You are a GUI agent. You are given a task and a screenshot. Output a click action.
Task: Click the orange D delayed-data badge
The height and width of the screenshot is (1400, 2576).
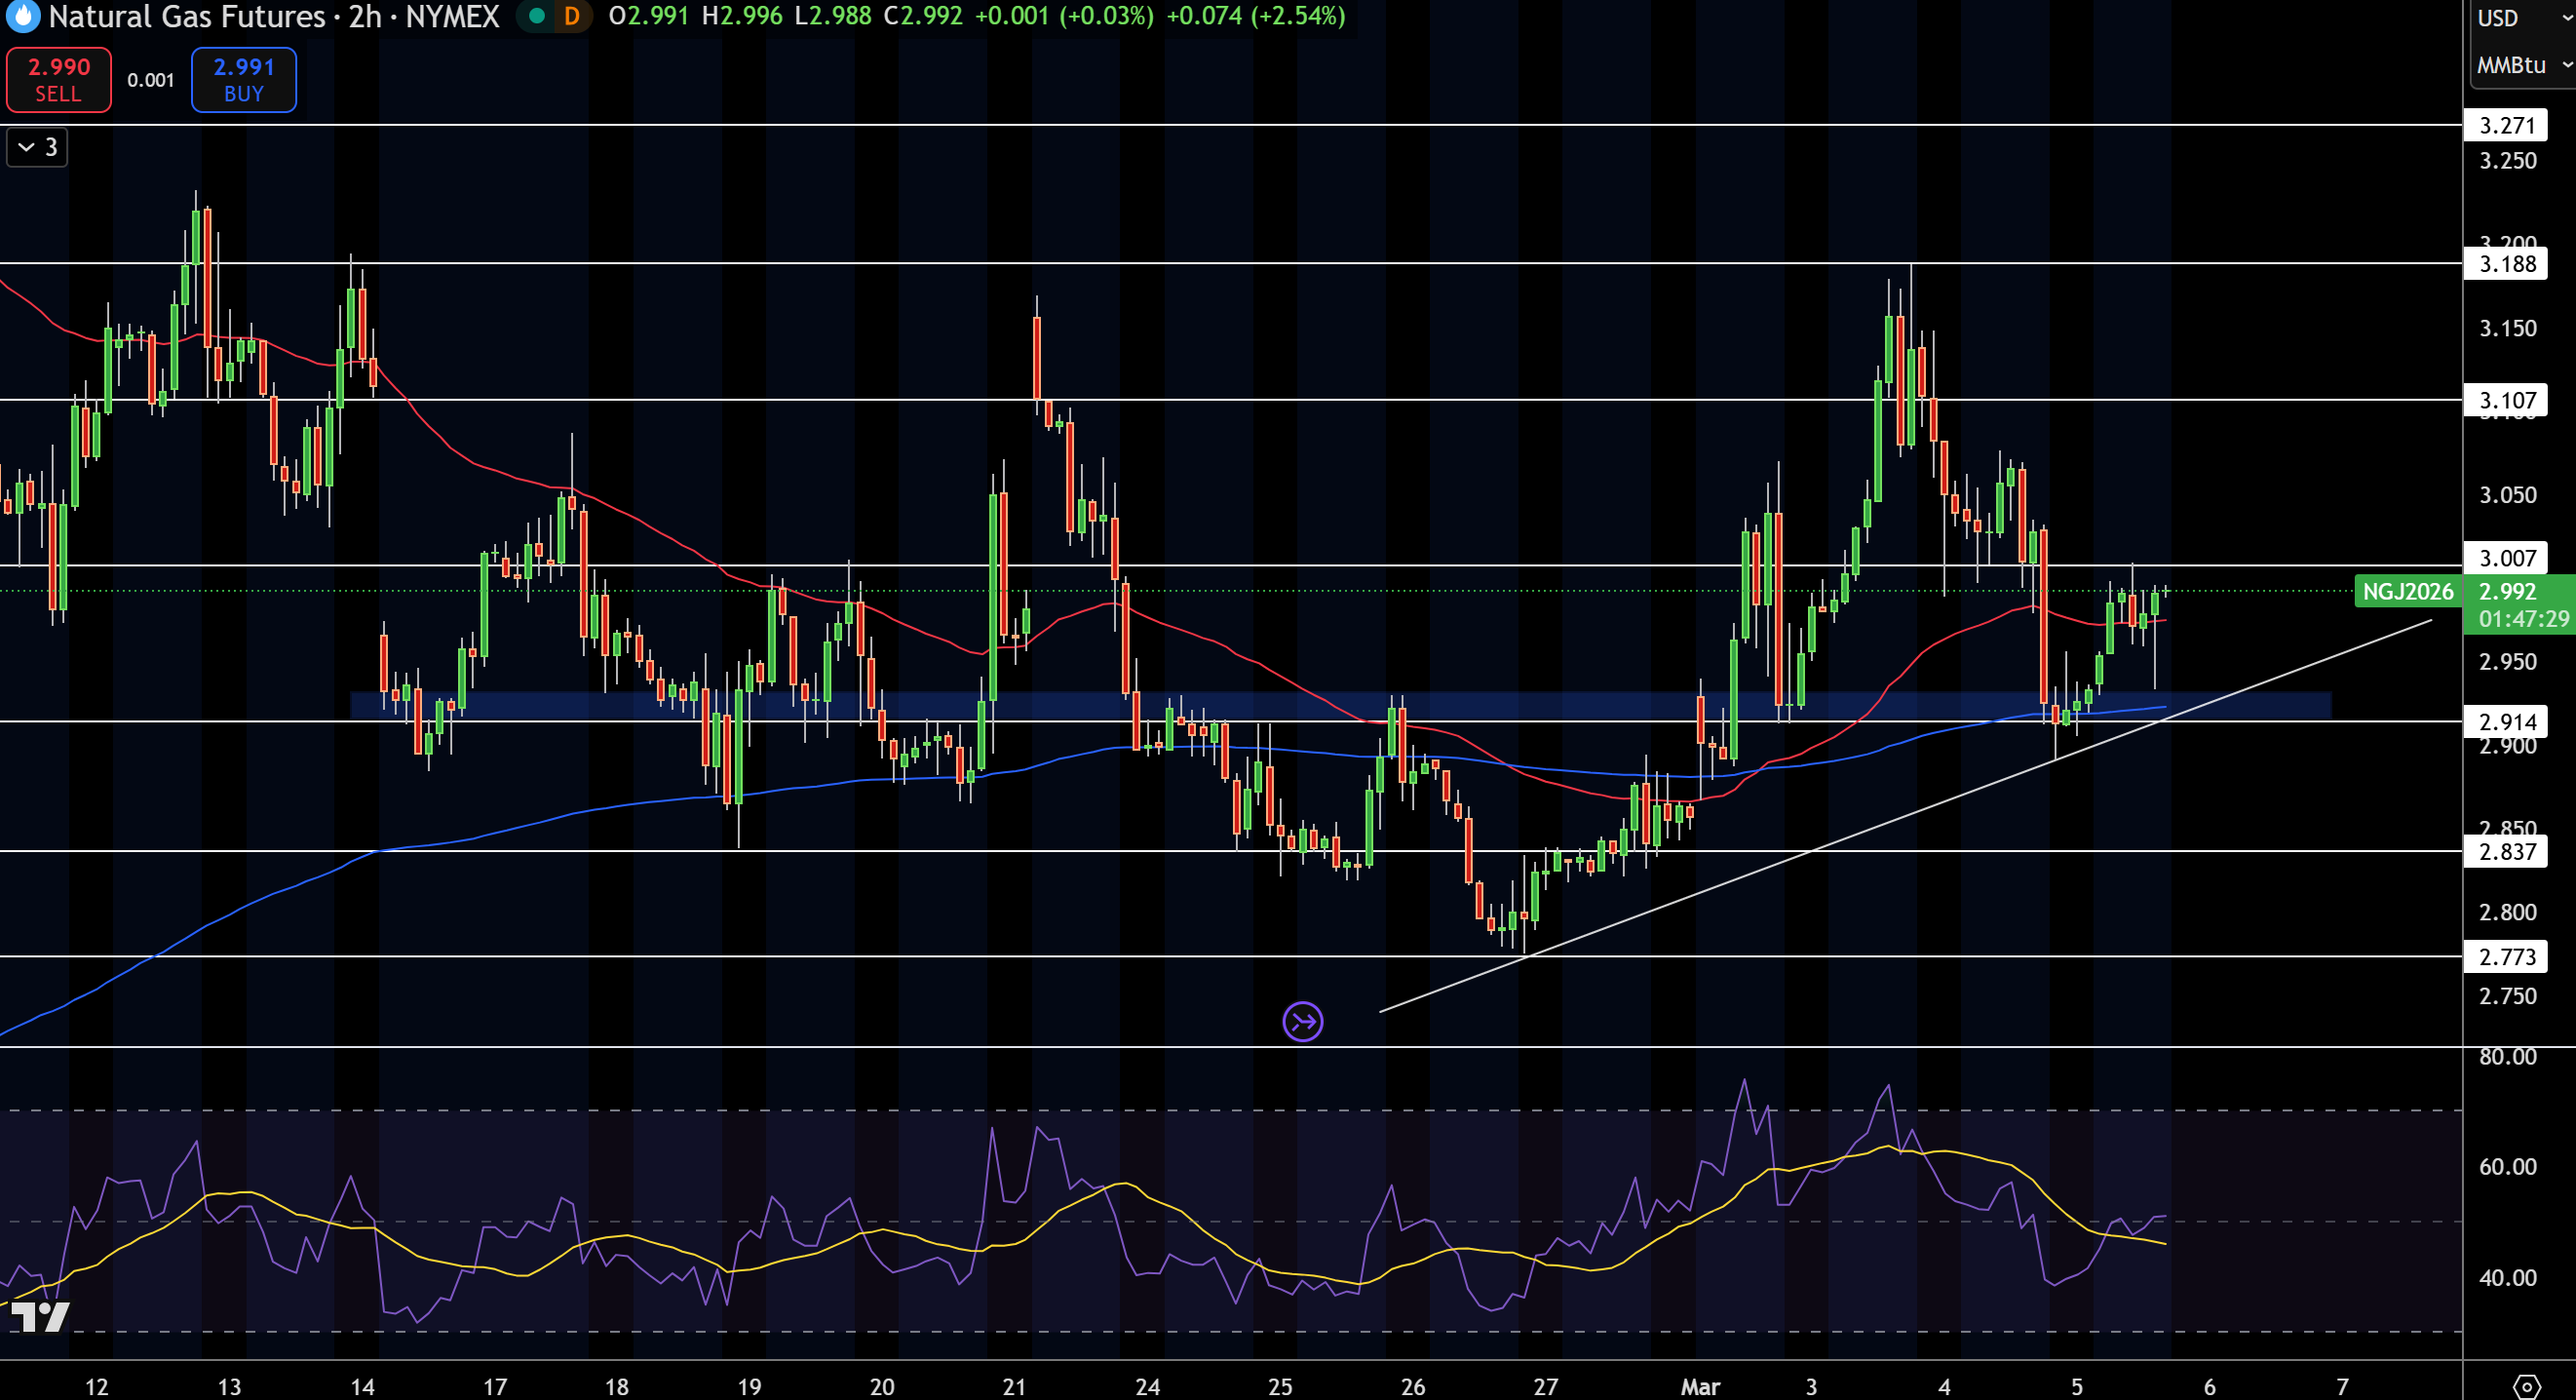(572, 16)
